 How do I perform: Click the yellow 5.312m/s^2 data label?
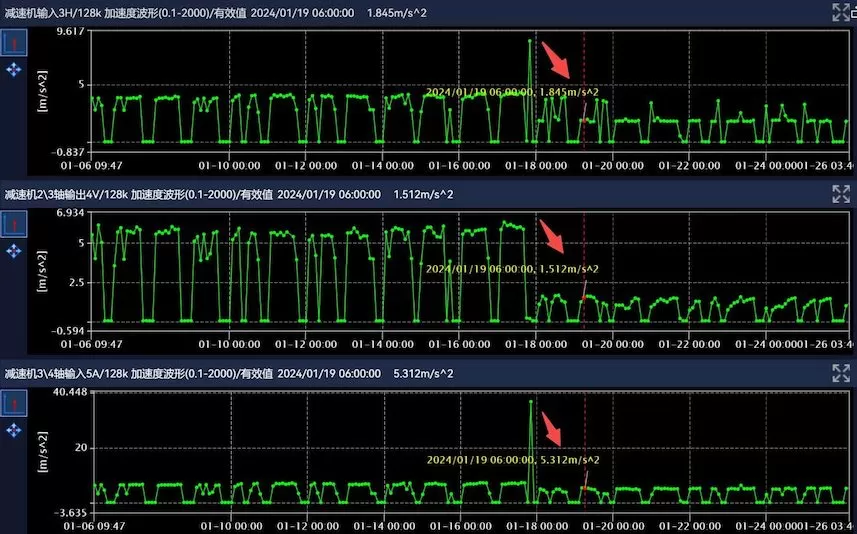point(512,460)
